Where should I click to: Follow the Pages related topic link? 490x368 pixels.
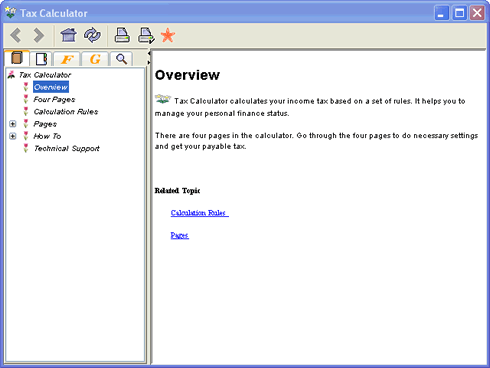[180, 235]
